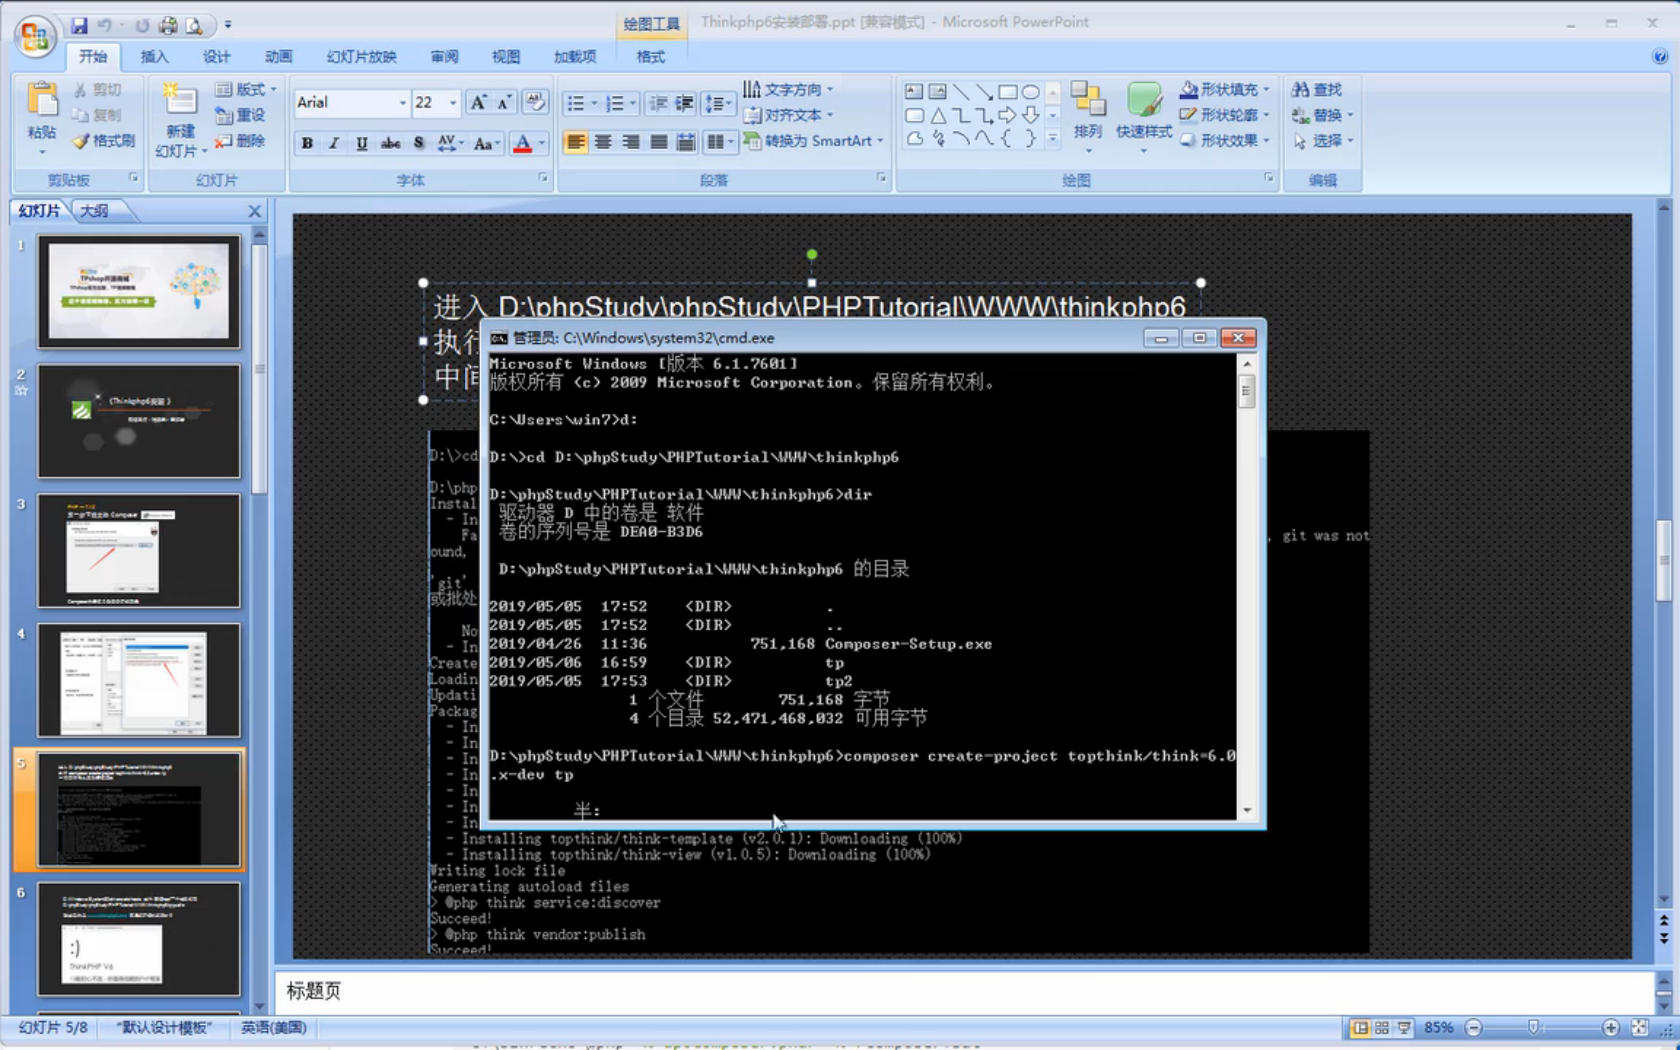This screenshot has width=1680, height=1050.
Task: Open the Select menu
Action: point(1322,141)
